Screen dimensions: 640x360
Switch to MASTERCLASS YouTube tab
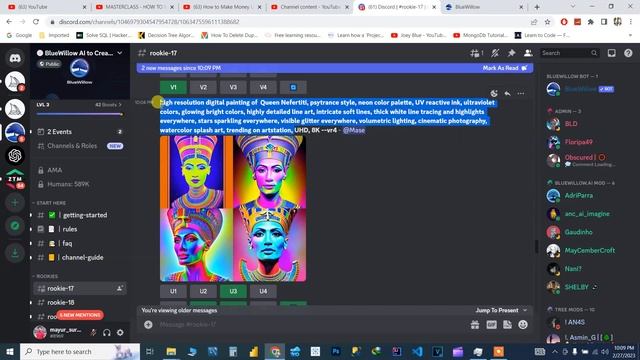135,7
